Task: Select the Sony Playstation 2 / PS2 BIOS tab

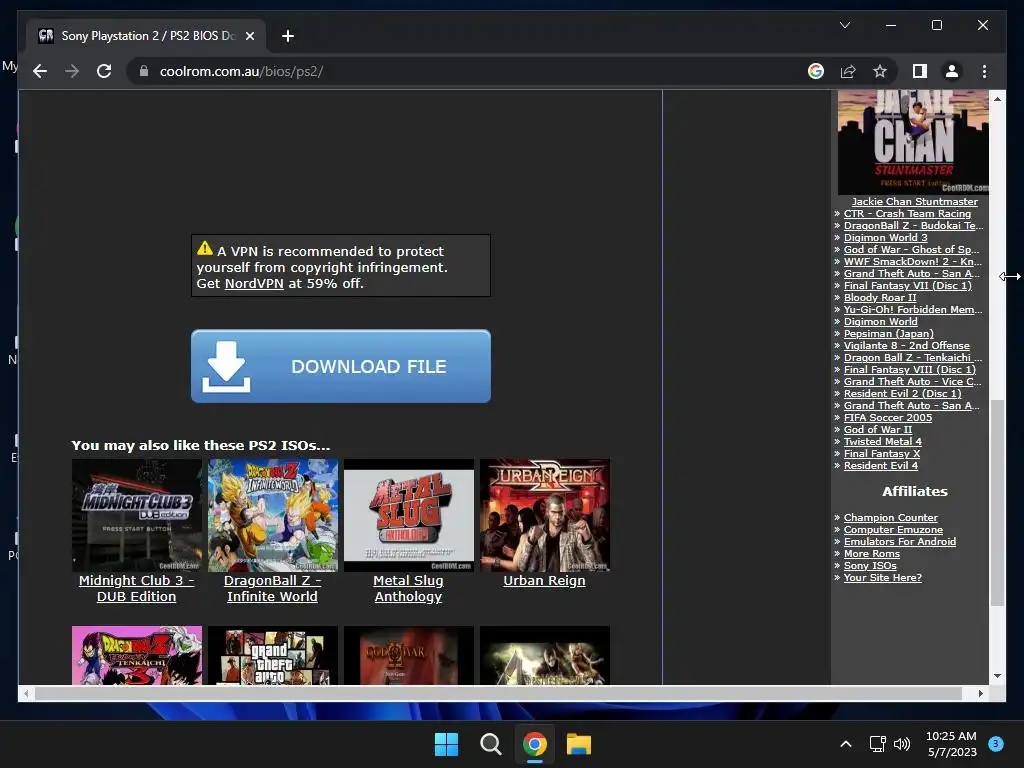Action: click(146, 36)
